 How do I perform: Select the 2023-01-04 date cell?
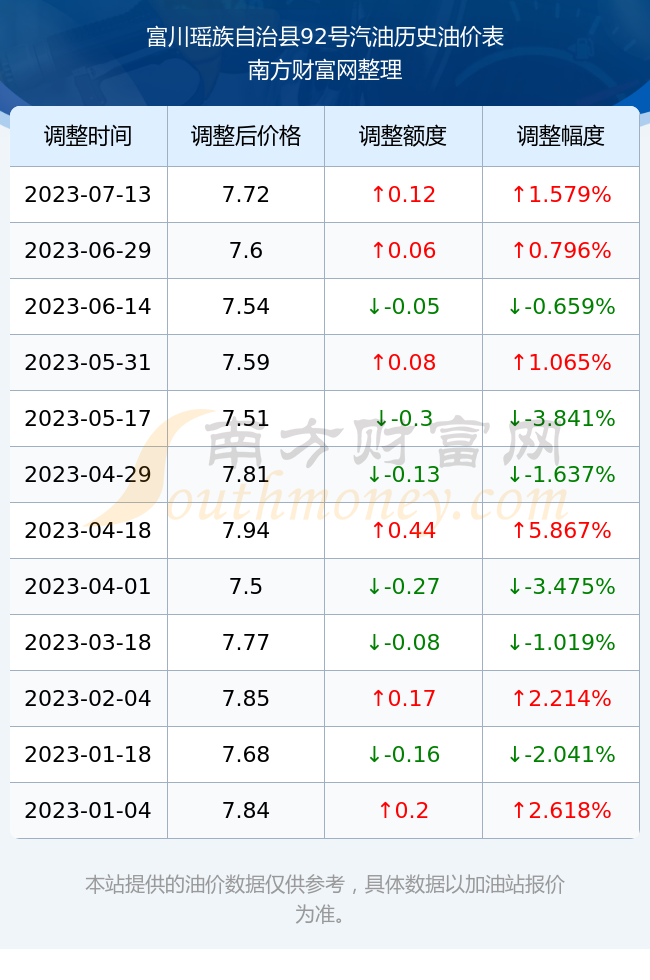[x=88, y=810]
